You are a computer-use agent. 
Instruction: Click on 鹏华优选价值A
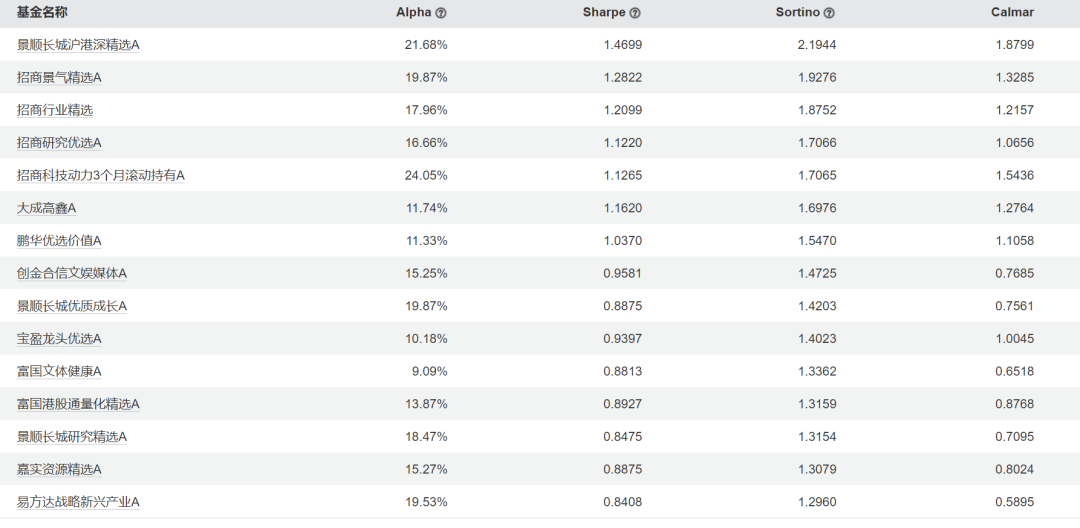59,241
